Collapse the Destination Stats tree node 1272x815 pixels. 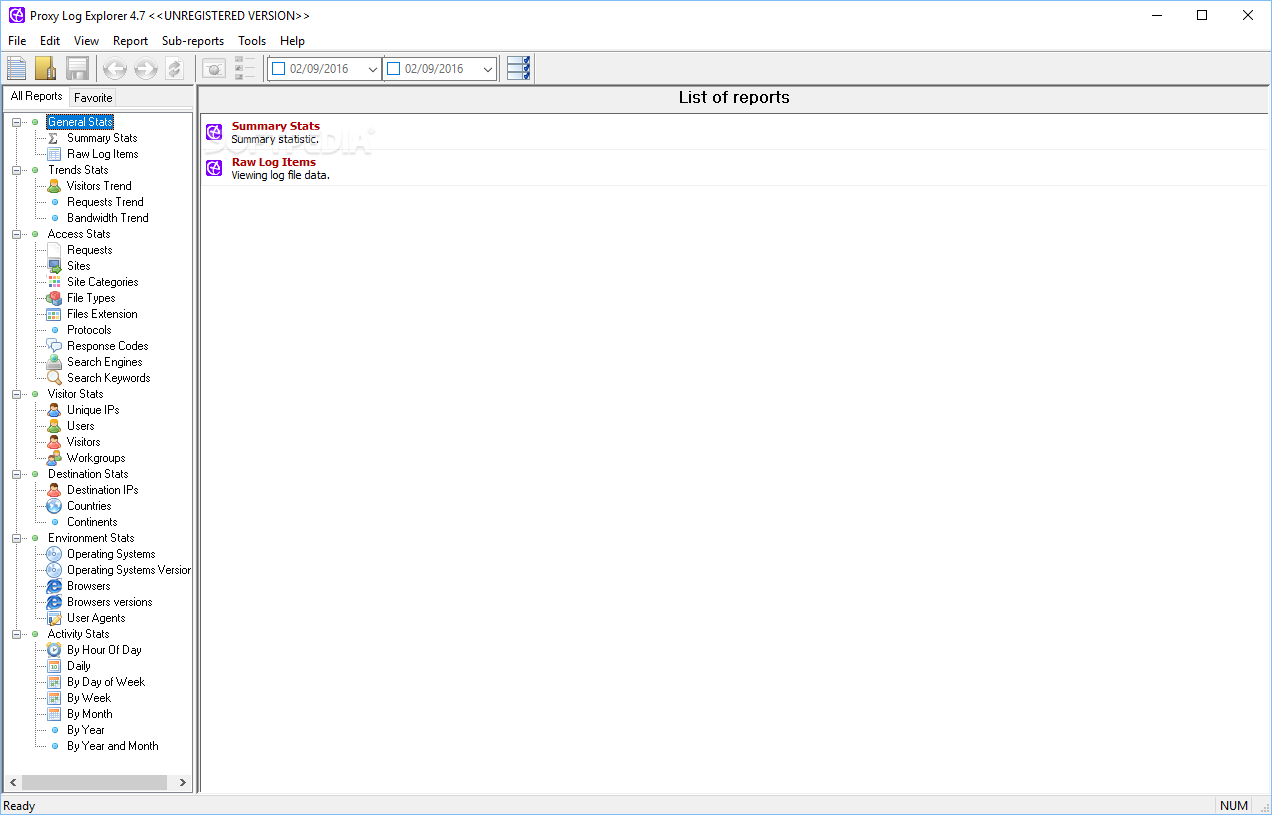[17, 474]
